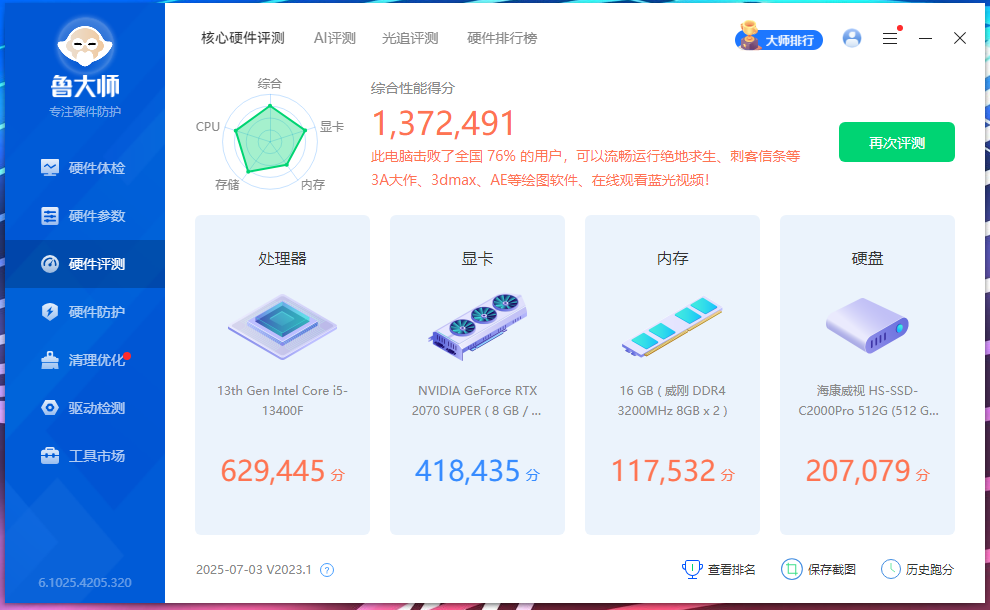Click the 综合性能得分 label
Screen dimensions: 990x610
coord(413,88)
